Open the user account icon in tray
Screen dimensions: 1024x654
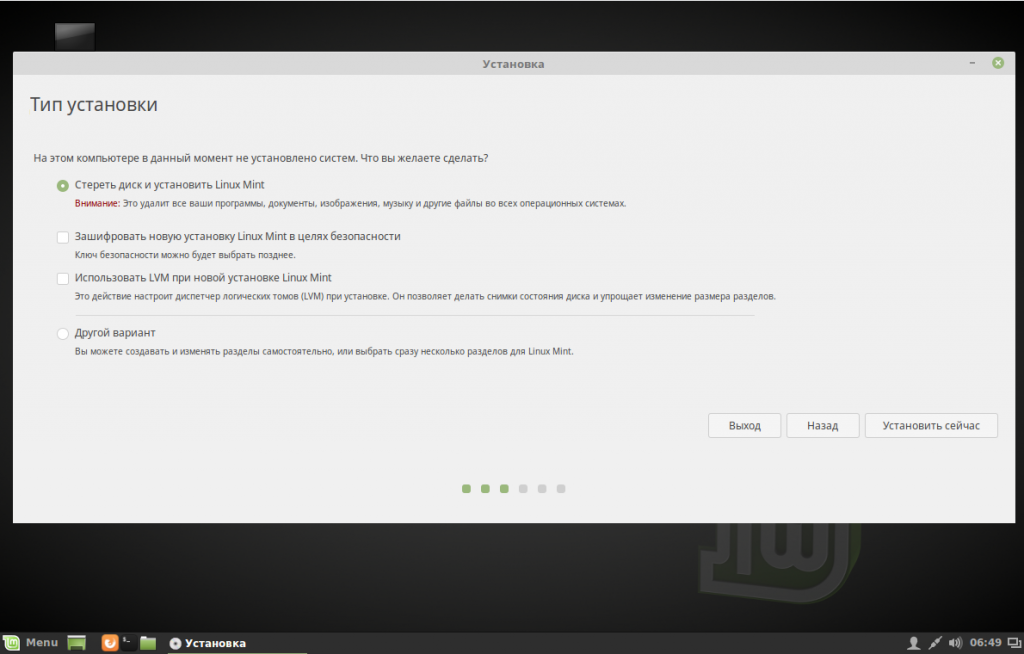point(913,642)
